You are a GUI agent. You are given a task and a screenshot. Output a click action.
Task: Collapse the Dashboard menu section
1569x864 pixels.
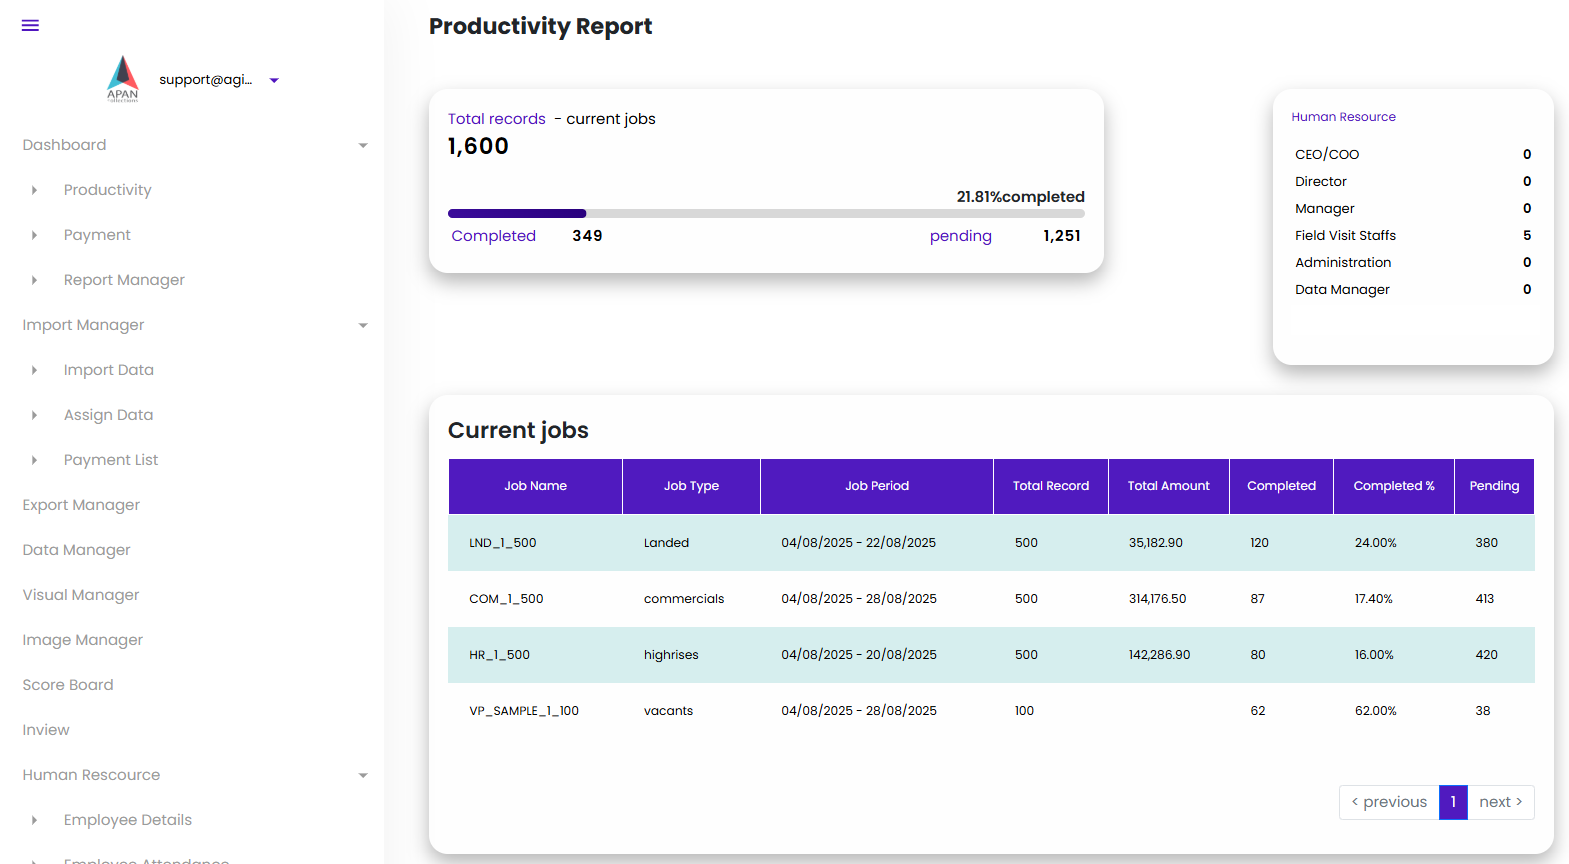363,146
